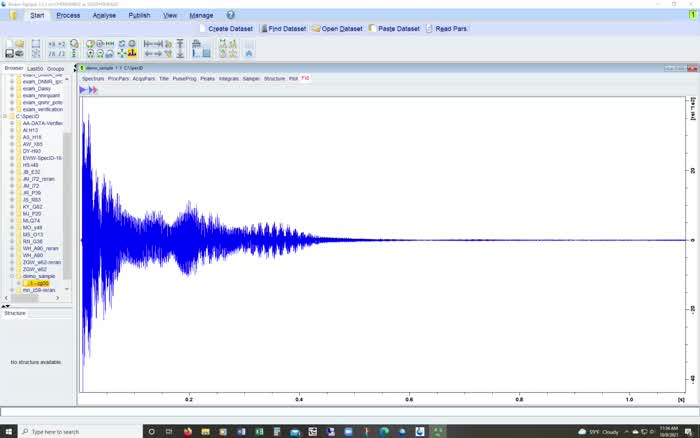Screen dimensions: 700x438
Task: Click the browser tree horizontal scrollbar
Action: (x=25, y=298)
